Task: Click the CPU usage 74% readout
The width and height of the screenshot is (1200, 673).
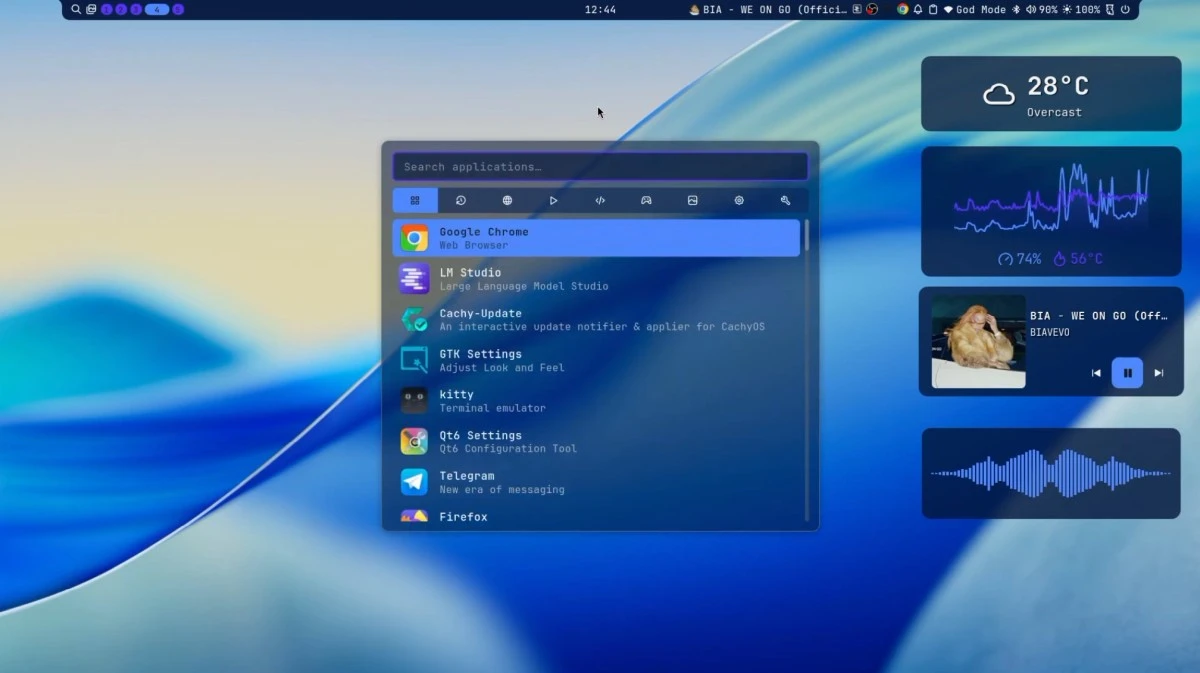Action: pyautogui.click(x=1019, y=259)
